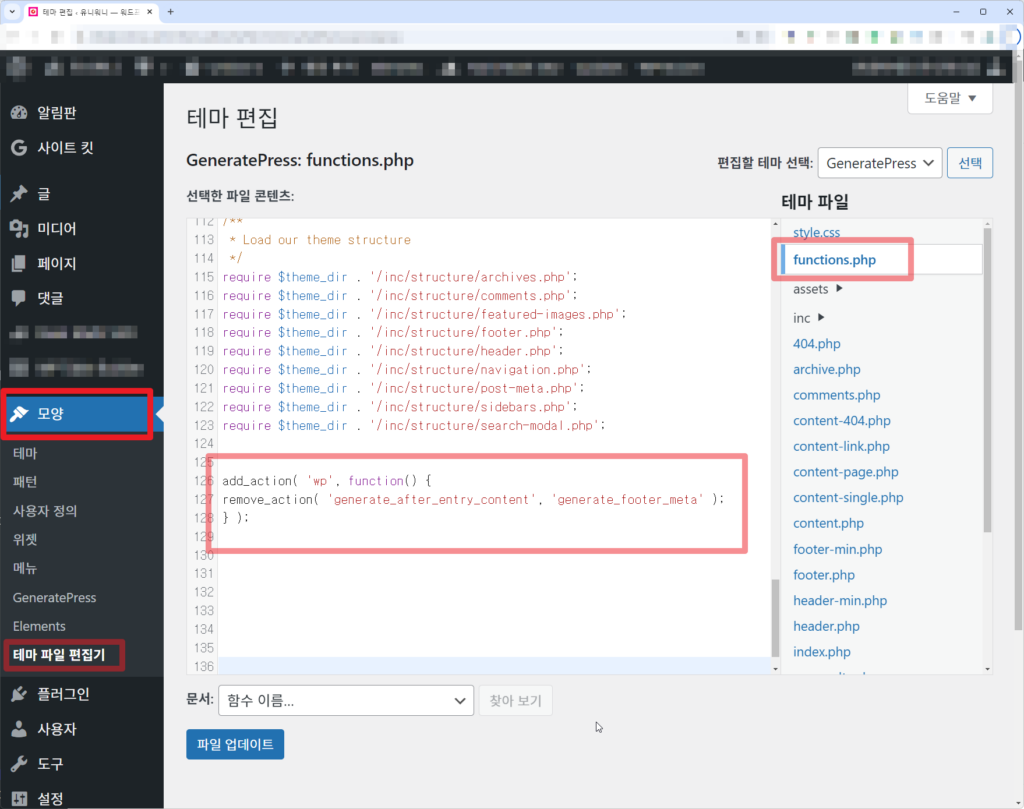Go to 패턴 submenu item
The height and width of the screenshot is (809, 1024).
[x=25, y=482]
